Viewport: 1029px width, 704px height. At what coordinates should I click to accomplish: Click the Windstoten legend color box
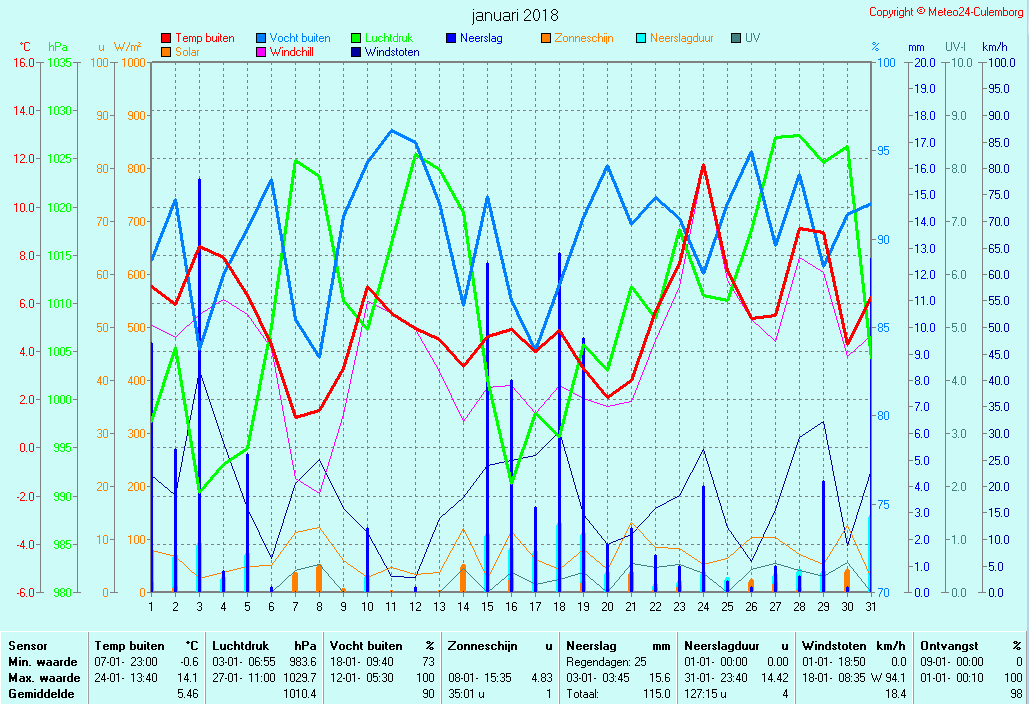point(357,52)
